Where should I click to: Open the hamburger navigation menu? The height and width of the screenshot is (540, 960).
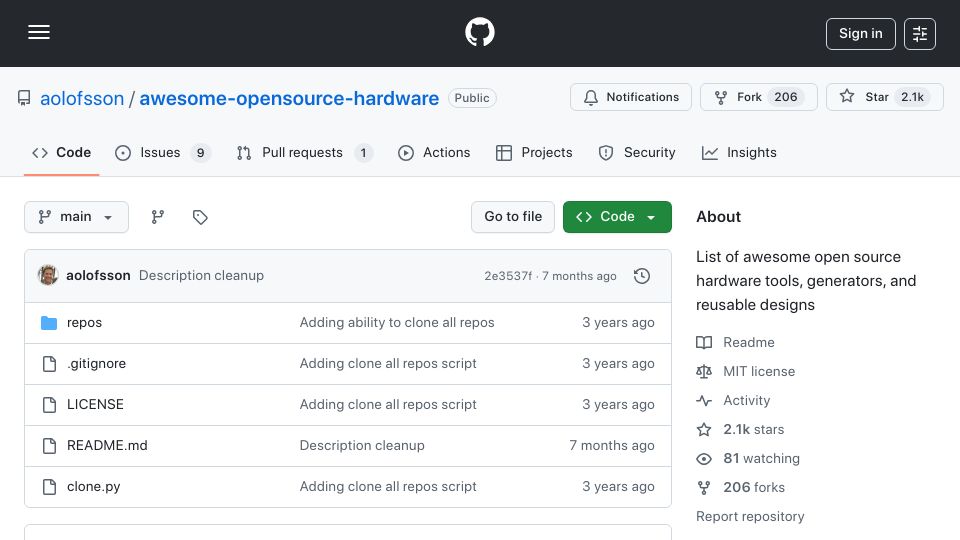(39, 32)
